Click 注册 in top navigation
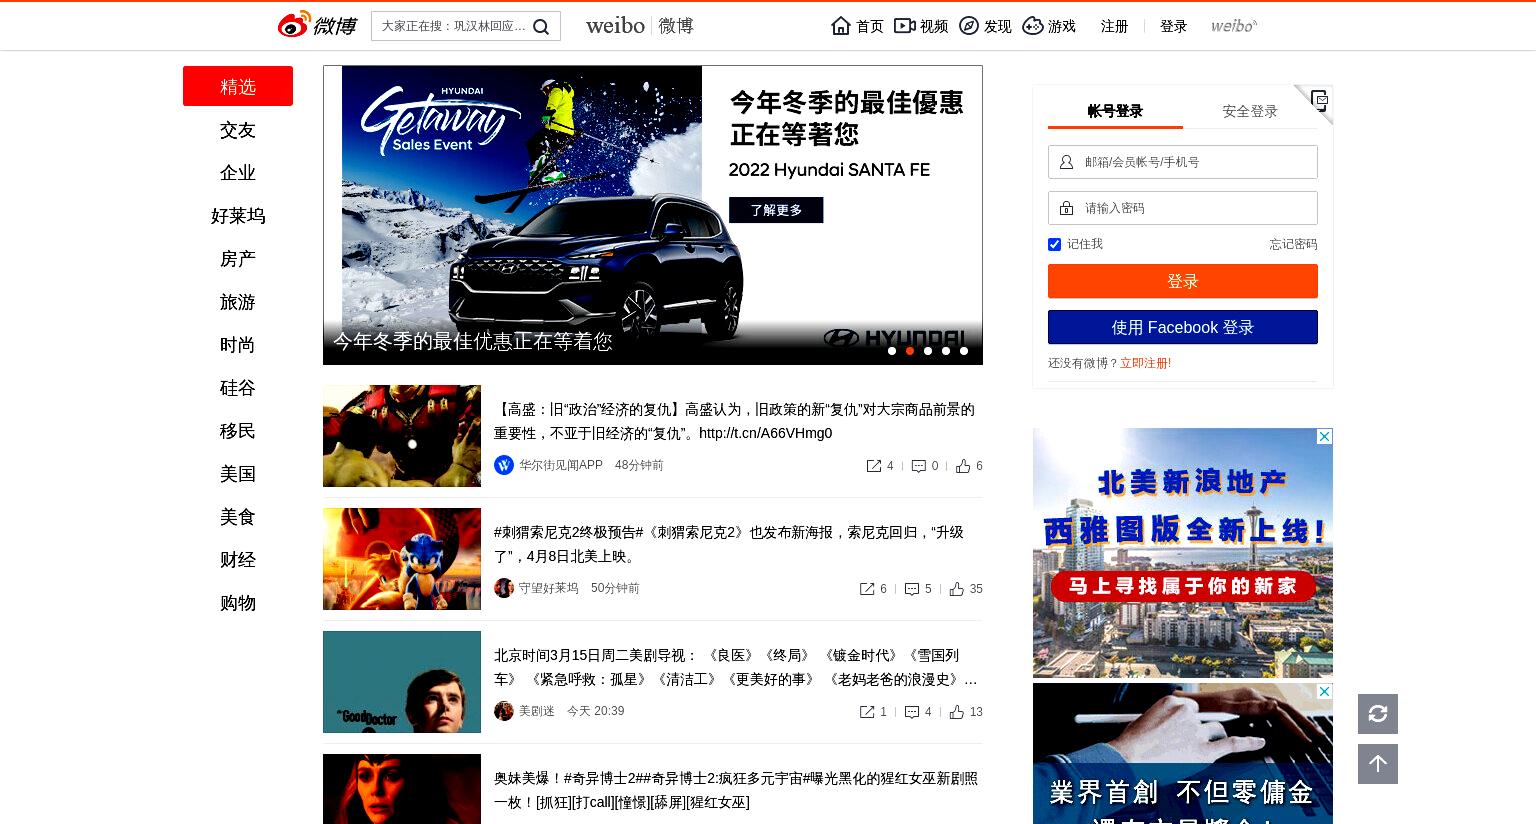Screen dimensions: 1536x824 [1114, 26]
